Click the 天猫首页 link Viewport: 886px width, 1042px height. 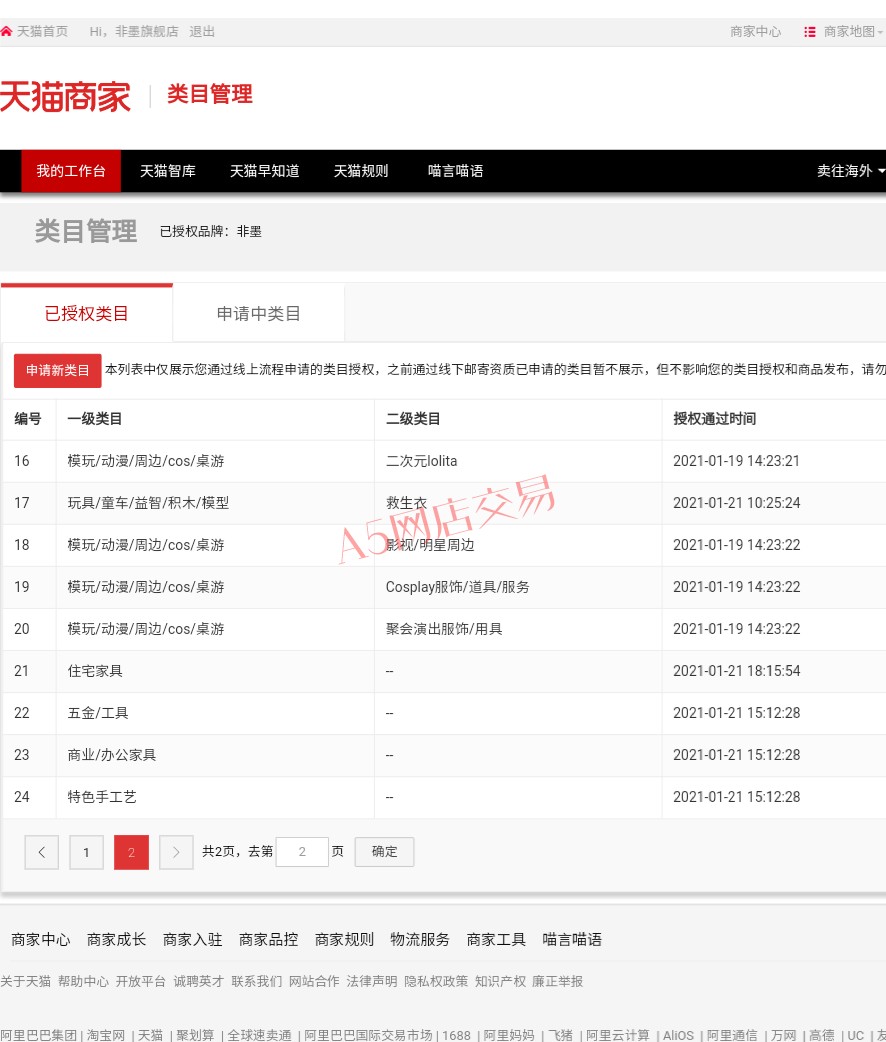(x=42, y=31)
